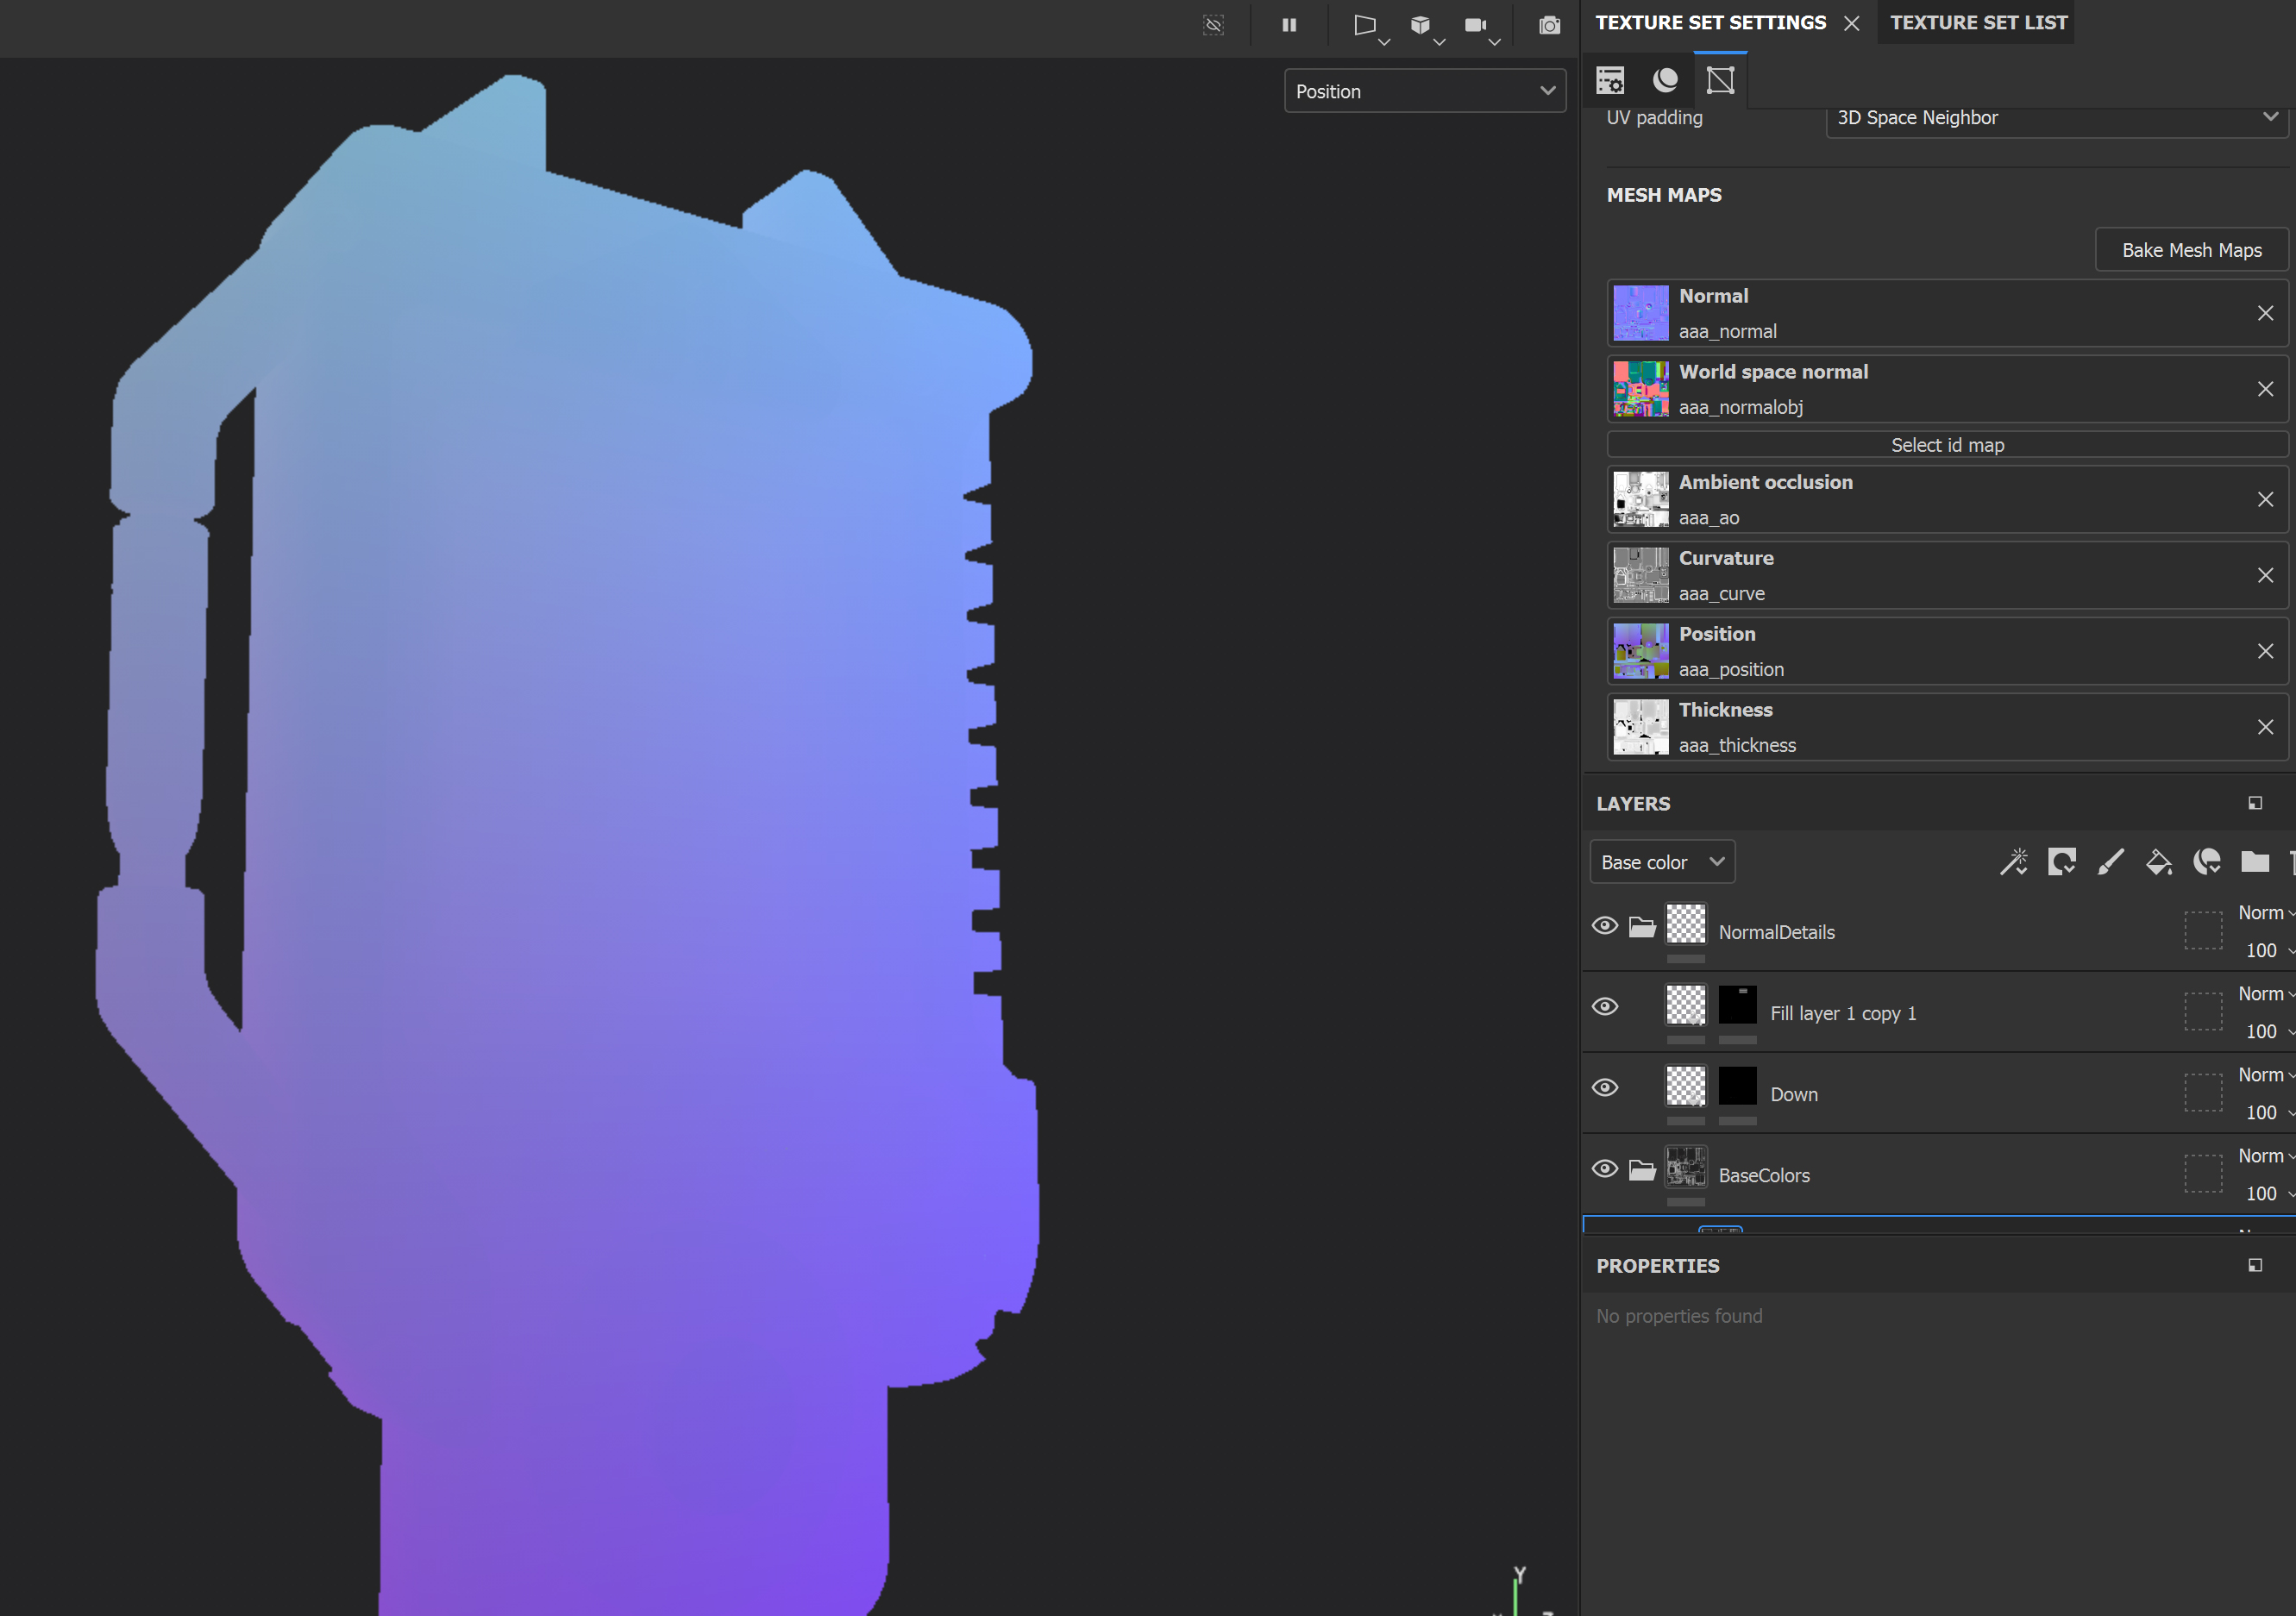This screenshot has height=1616, width=2296.
Task: Click the Bake Mesh Maps button
Action: point(2190,249)
